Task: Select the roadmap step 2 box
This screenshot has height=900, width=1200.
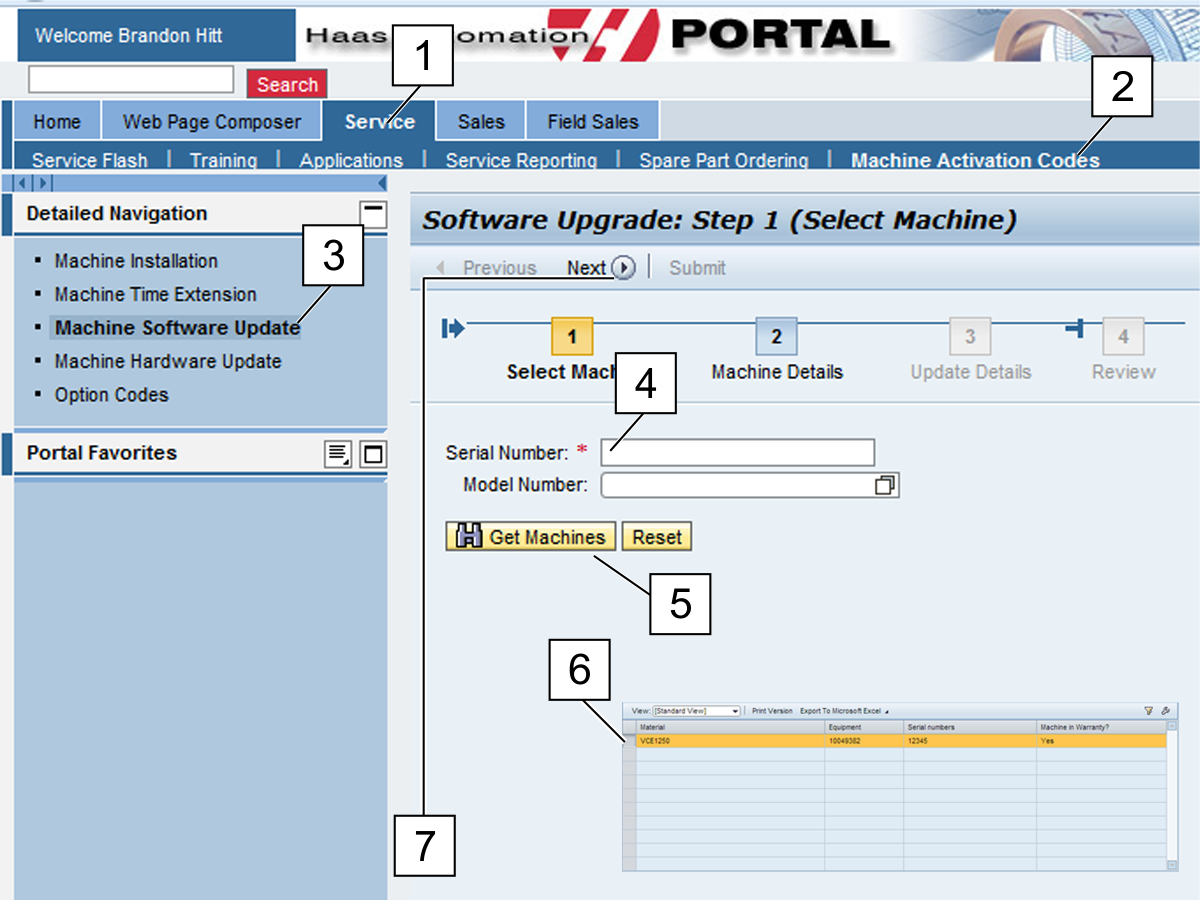Action: [776, 337]
